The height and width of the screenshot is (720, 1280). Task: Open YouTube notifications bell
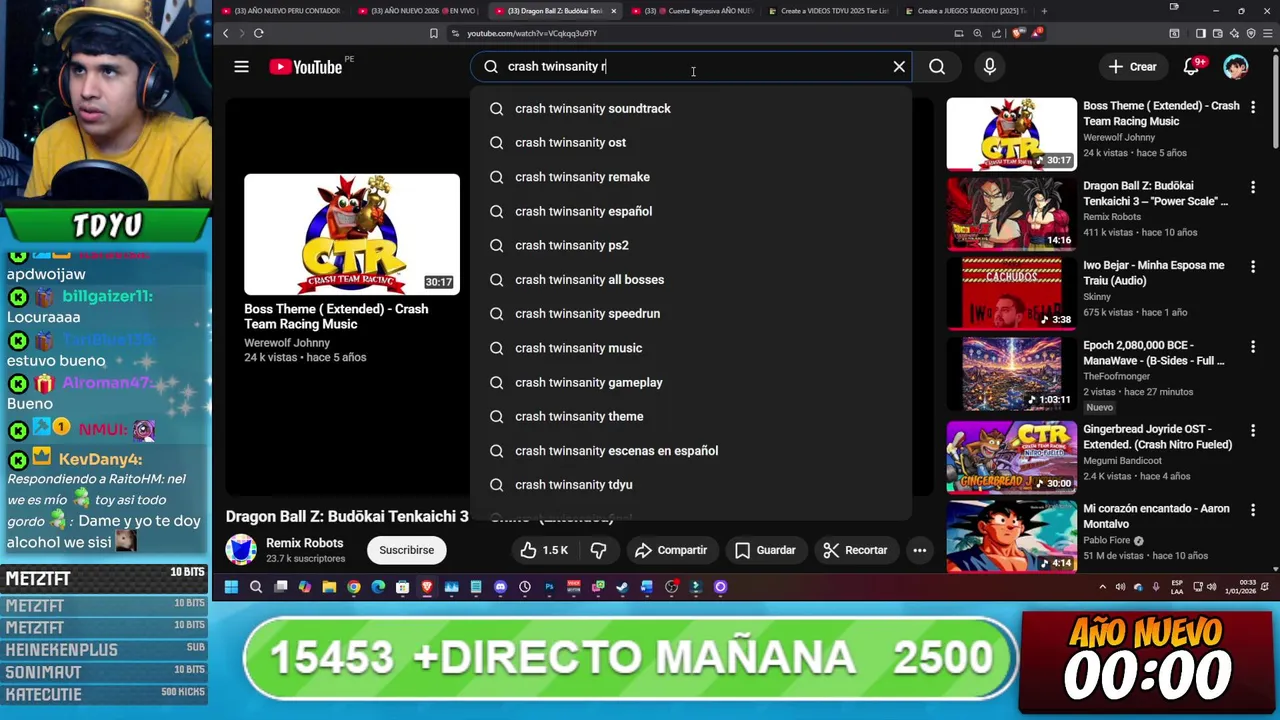[x=1191, y=67]
